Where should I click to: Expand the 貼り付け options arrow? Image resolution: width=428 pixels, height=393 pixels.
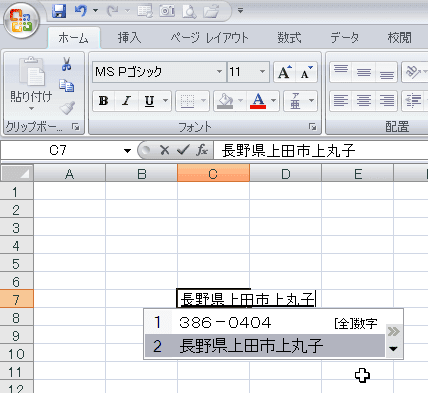coord(31,109)
